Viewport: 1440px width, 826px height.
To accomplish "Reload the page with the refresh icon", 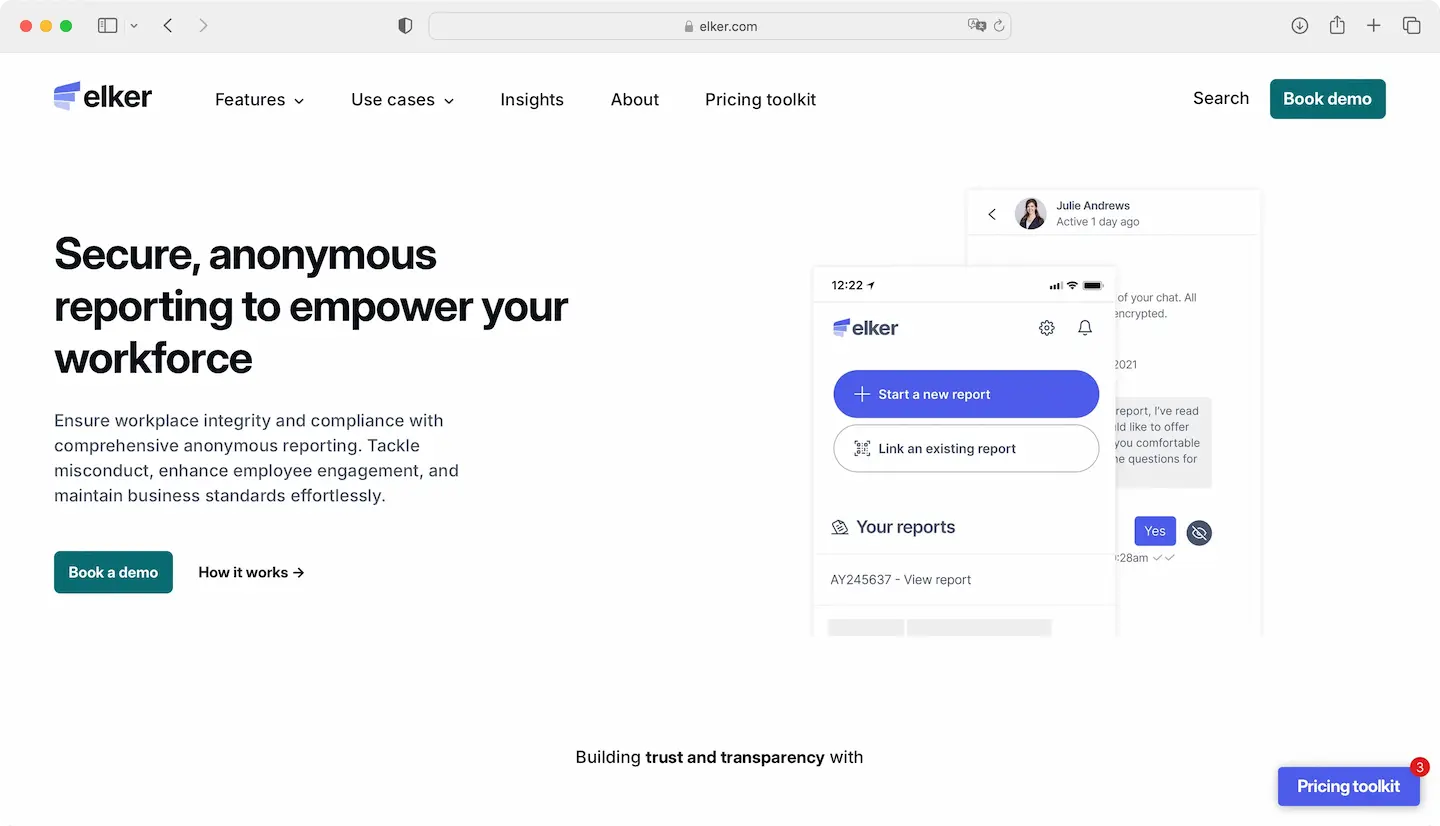I will pos(1000,25).
